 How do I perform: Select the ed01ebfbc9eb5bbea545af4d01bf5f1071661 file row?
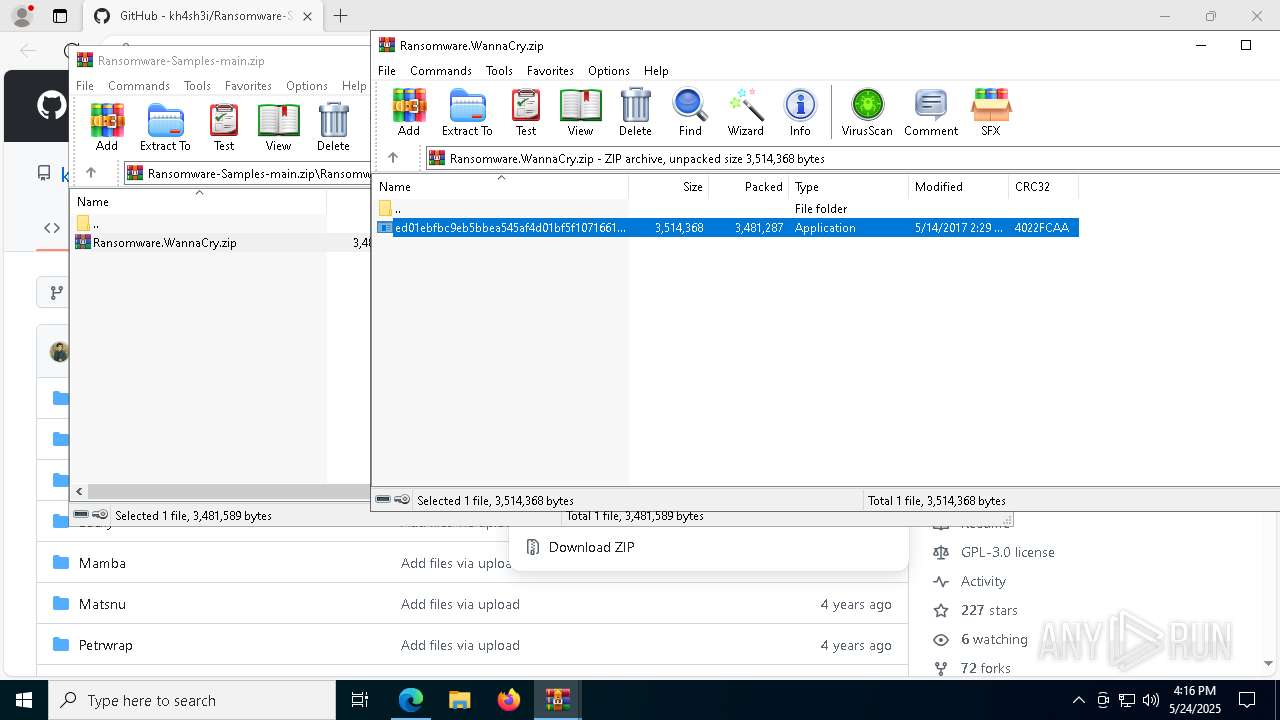727,228
